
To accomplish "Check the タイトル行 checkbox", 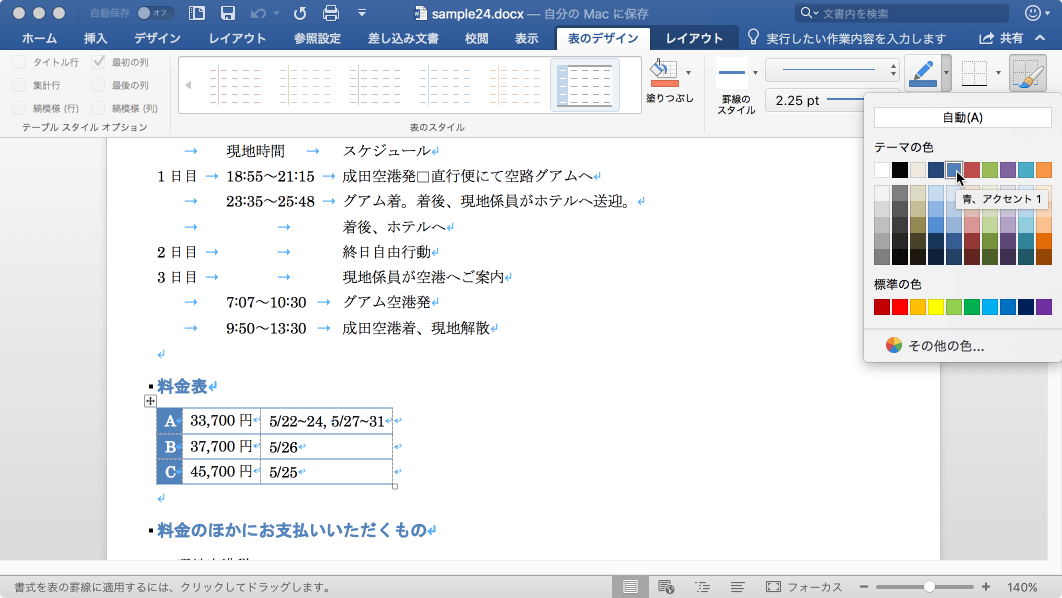I will tap(19, 62).
